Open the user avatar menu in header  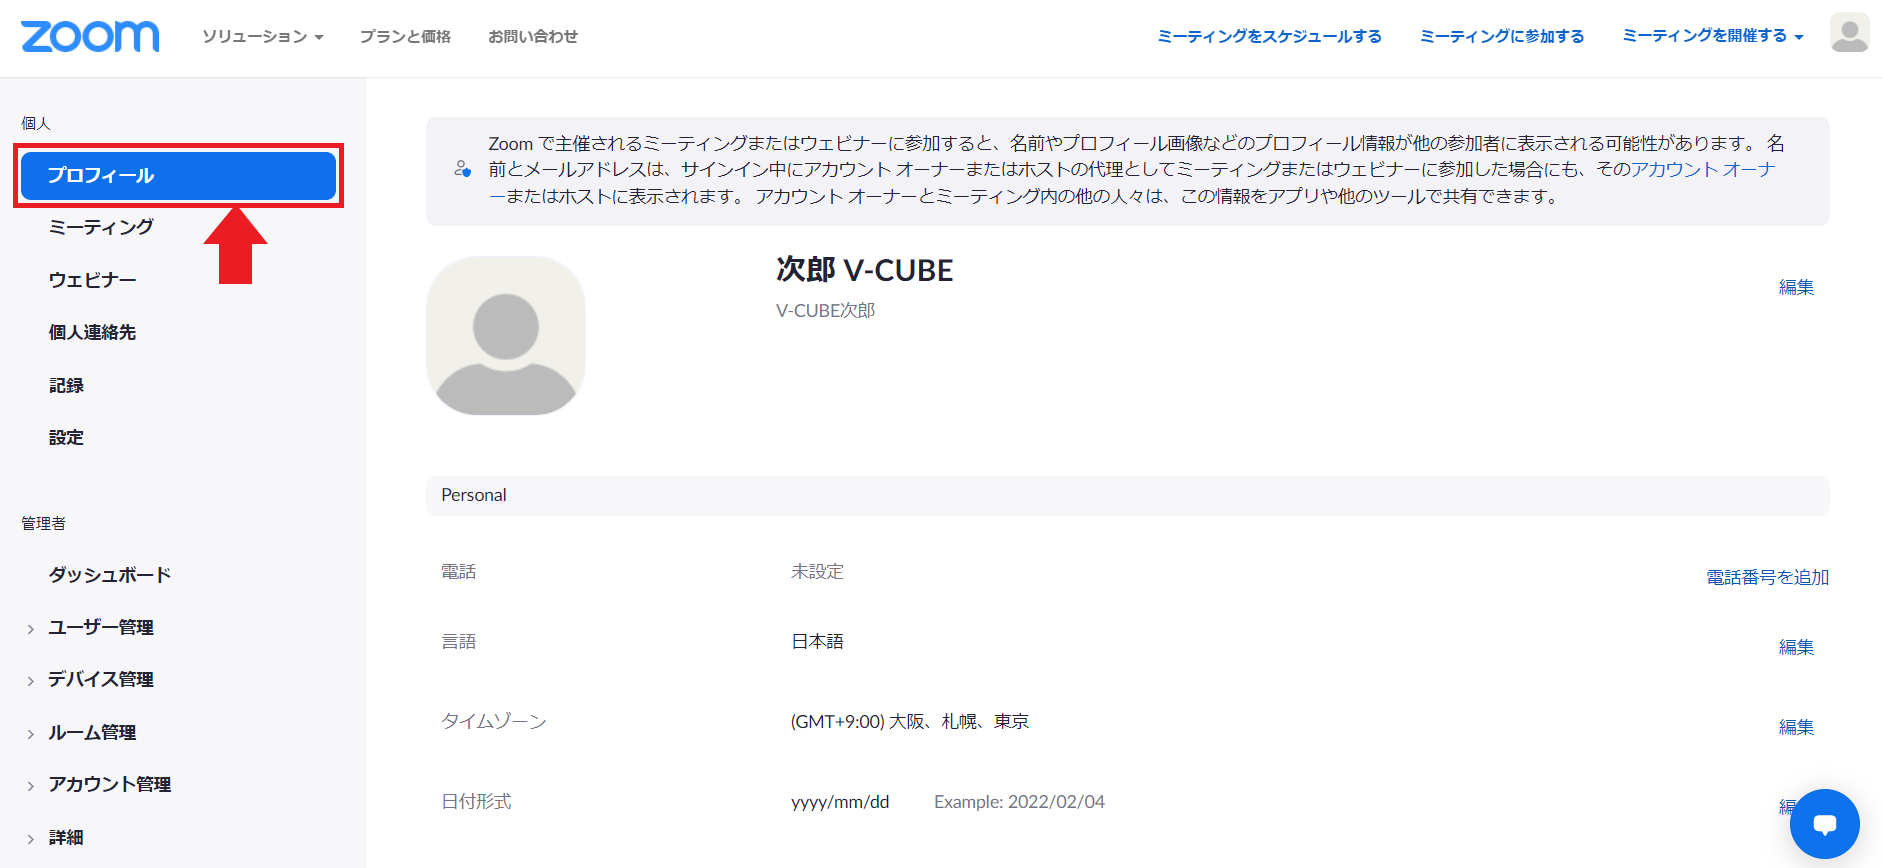tap(1849, 33)
